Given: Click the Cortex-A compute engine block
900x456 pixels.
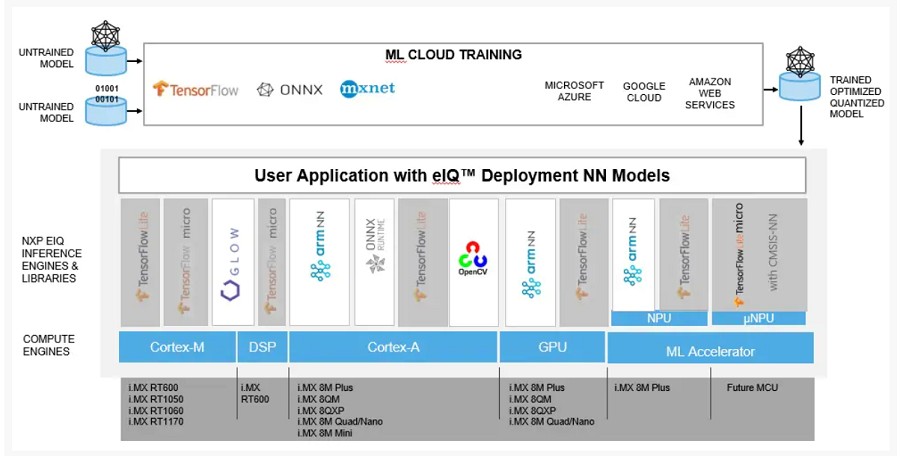Looking at the screenshot, I should (393, 347).
